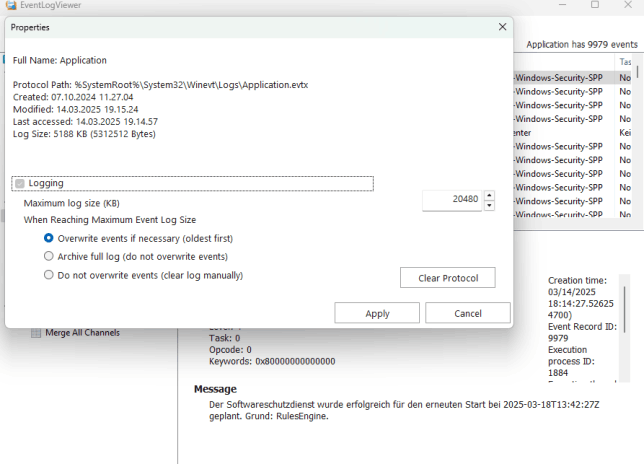644x464 pixels.
Task: Increase maximum log size with up arrow
Action: (x=489, y=195)
